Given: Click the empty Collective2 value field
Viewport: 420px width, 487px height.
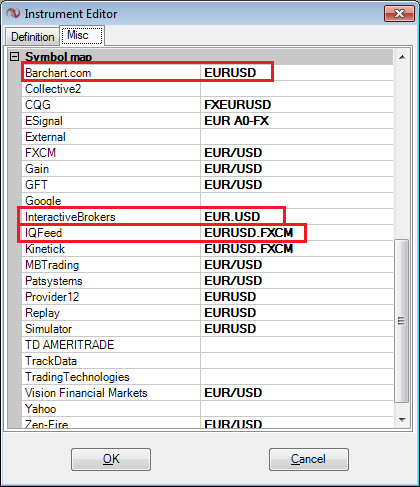Looking at the screenshot, I should tap(297, 89).
